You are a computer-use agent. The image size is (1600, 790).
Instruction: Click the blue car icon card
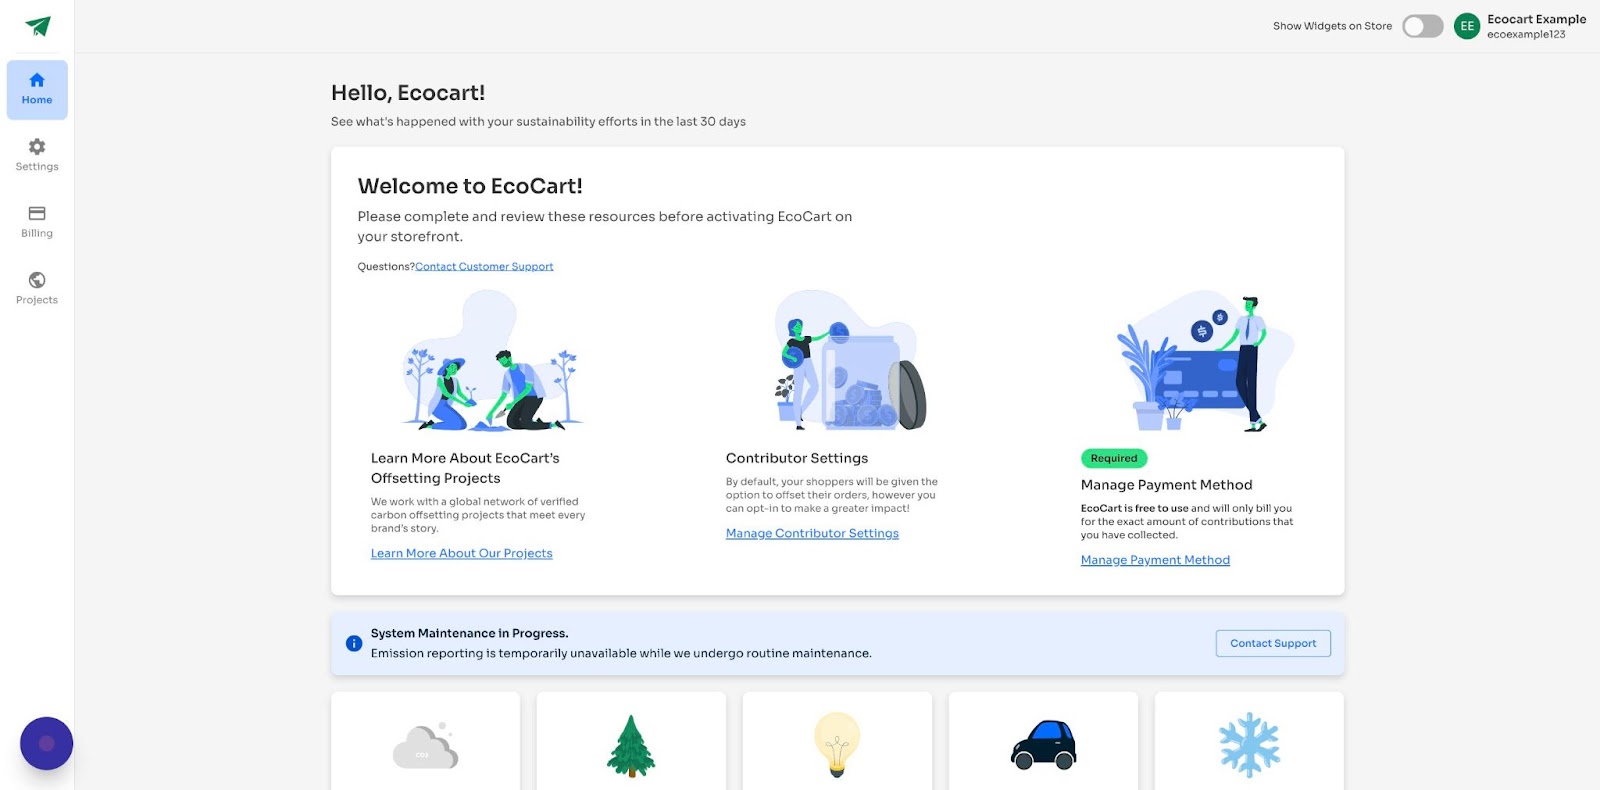coord(1043,741)
